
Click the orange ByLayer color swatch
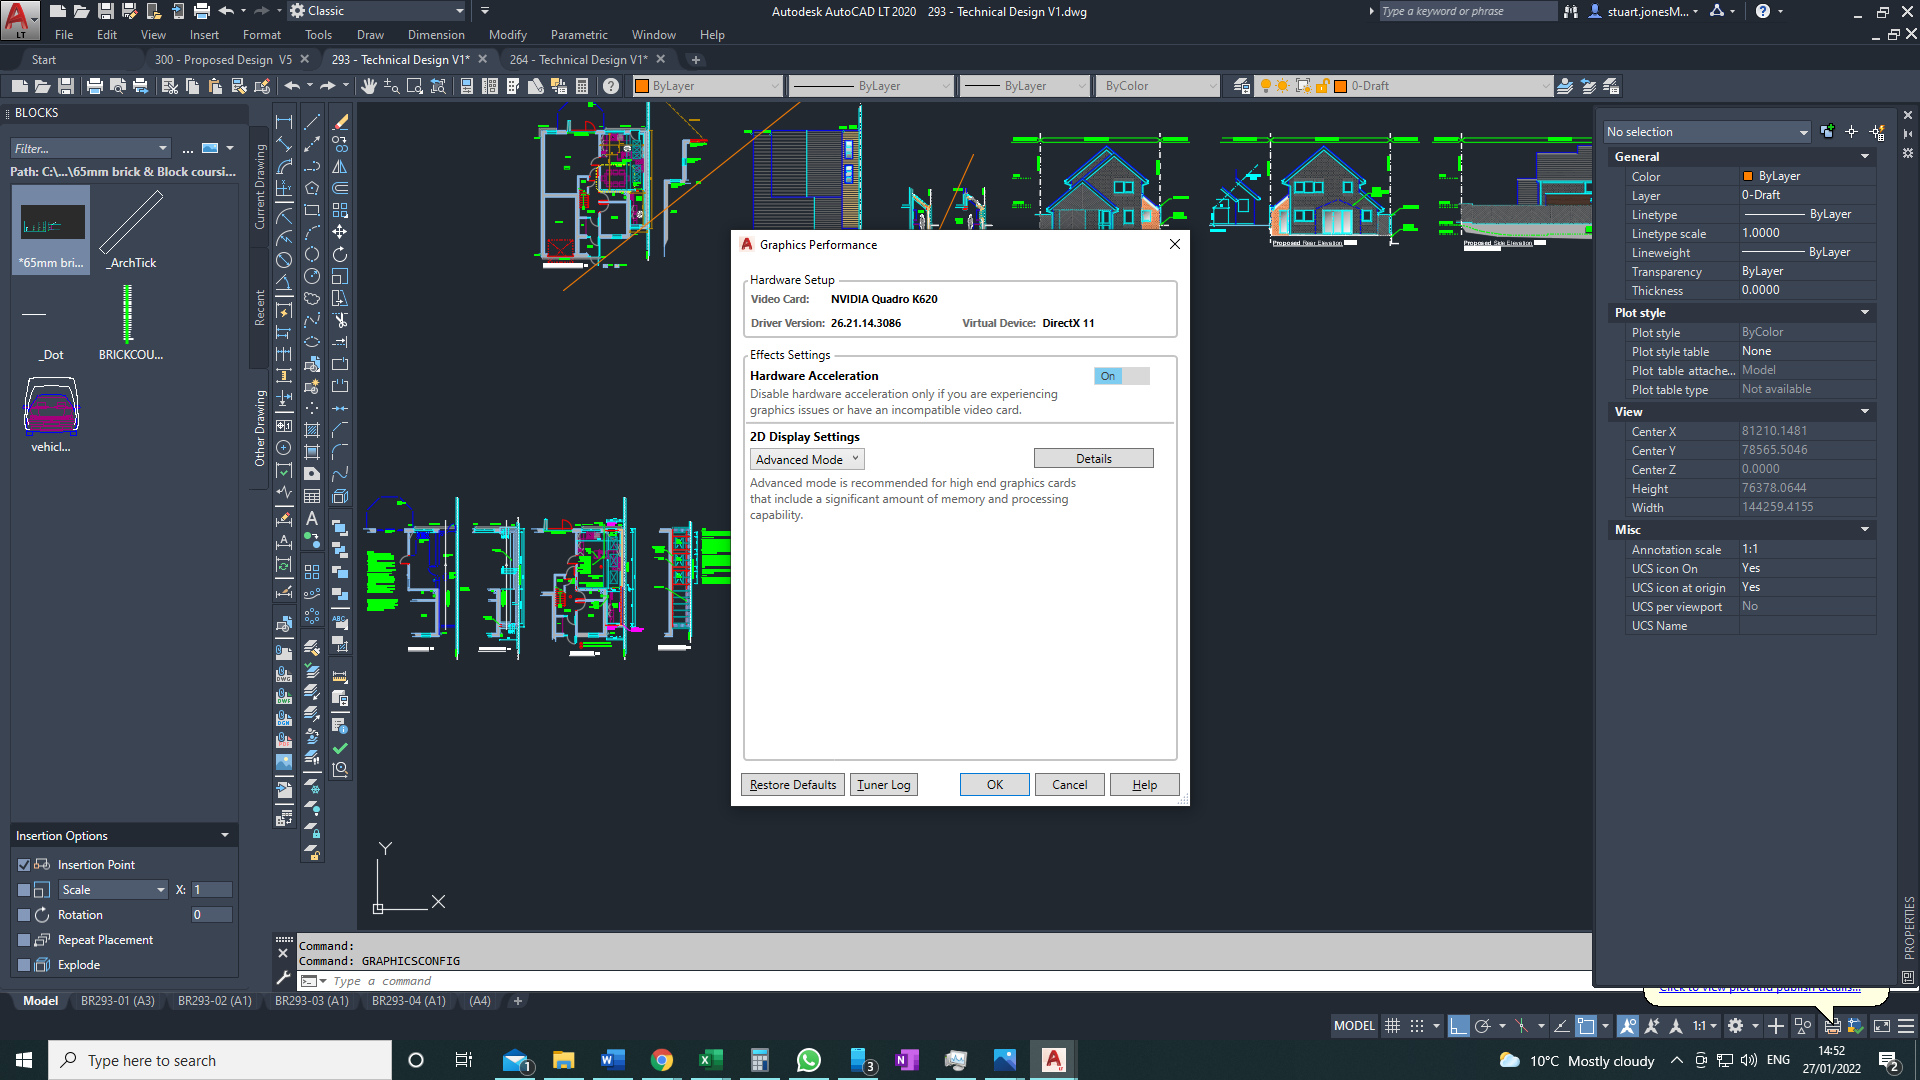click(642, 86)
